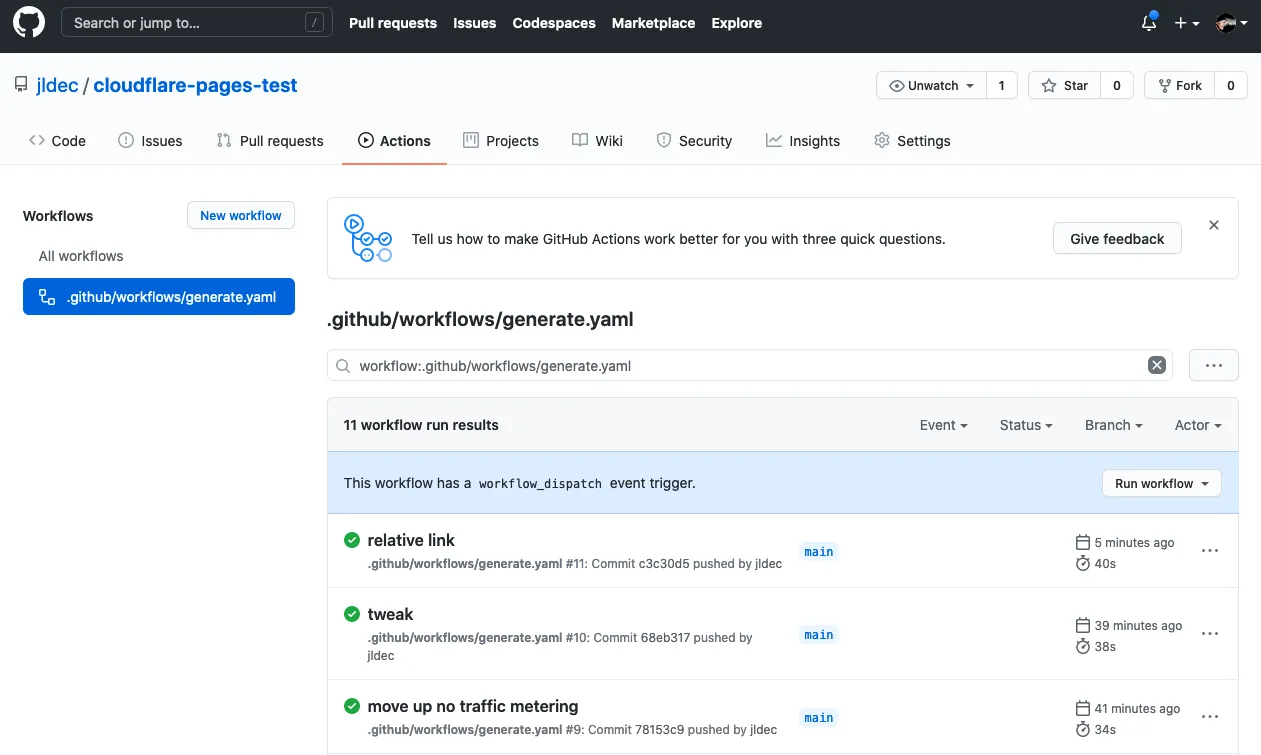Open the kebab menu beside the tweak run
This screenshot has height=755, width=1261.
(x=1210, y=633)
